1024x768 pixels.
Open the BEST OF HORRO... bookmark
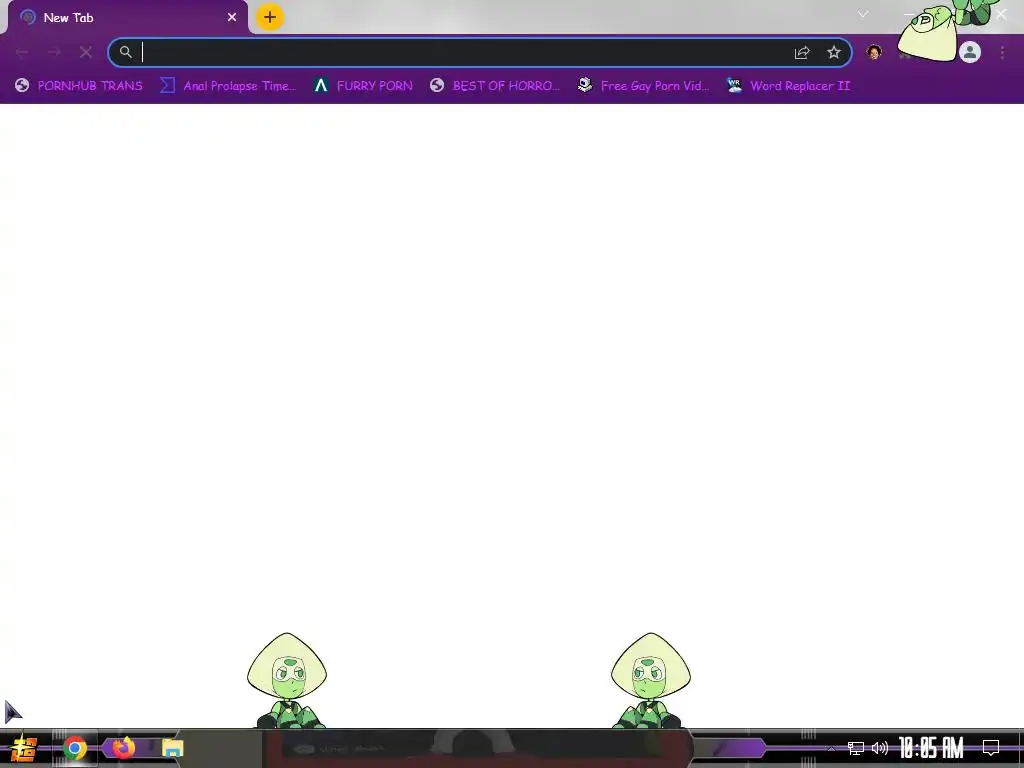pyautogui.click(x=495, y=86)
